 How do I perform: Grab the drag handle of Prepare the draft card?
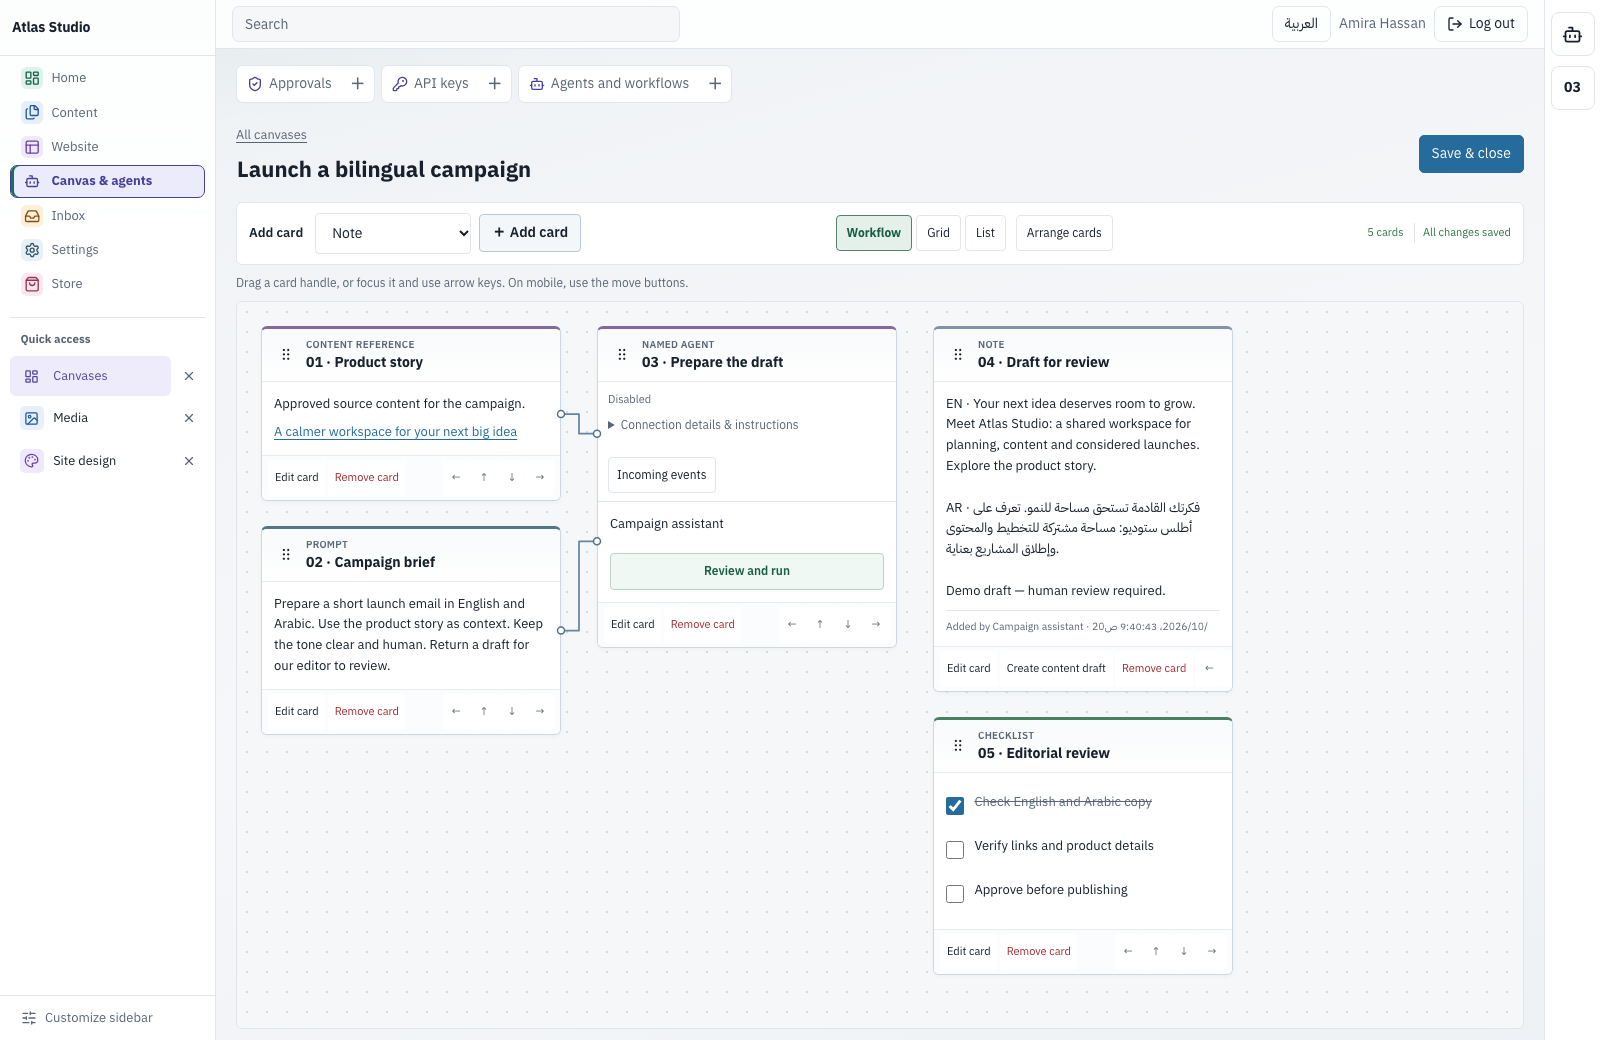pyautogui.click(x=622, y=354)
